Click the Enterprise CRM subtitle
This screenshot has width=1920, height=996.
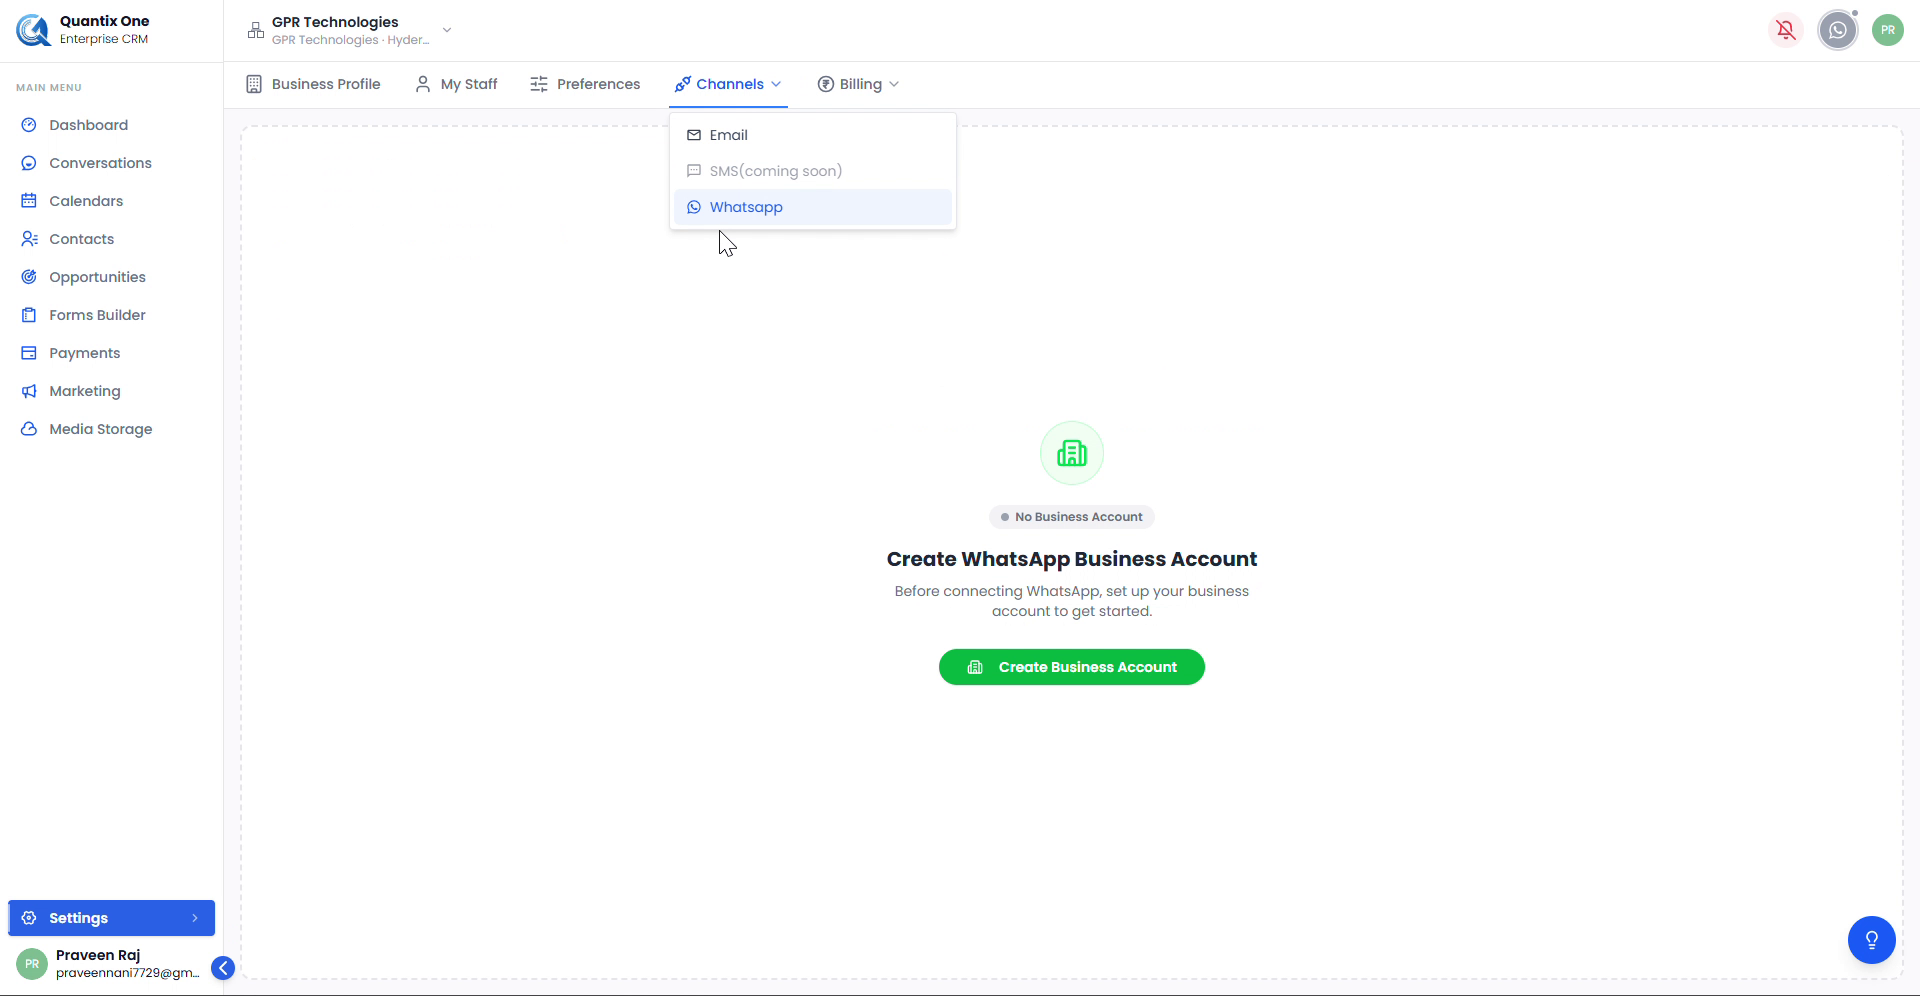(x=104, y=39)
